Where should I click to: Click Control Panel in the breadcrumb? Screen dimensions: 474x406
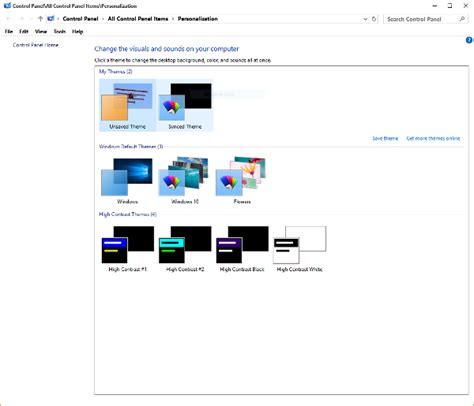coord(80,19)
